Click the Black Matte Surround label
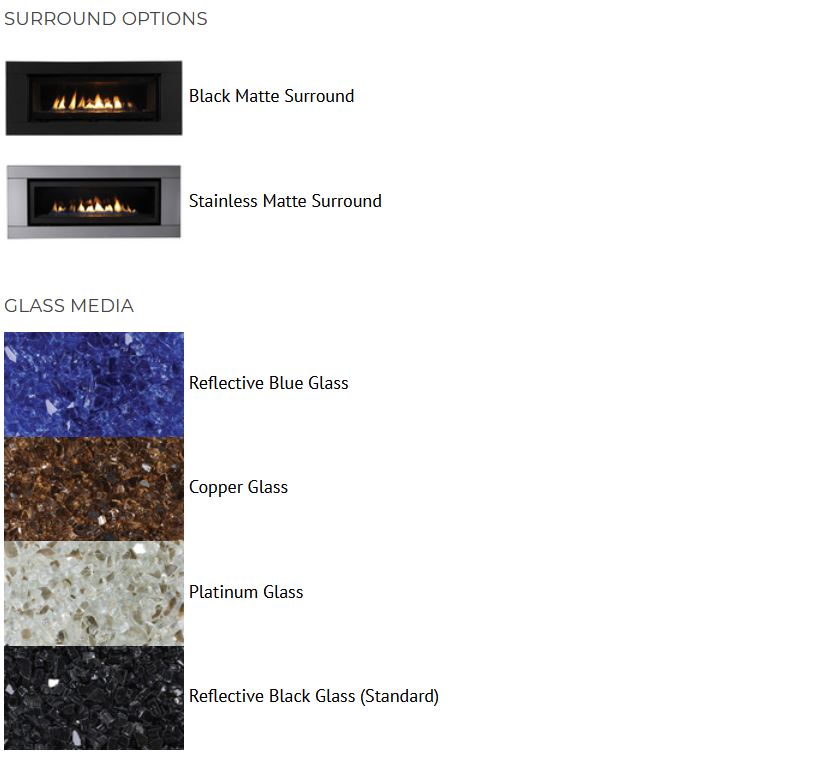The image size is (818, 758). pyautogui.click(x=271, y=96)
